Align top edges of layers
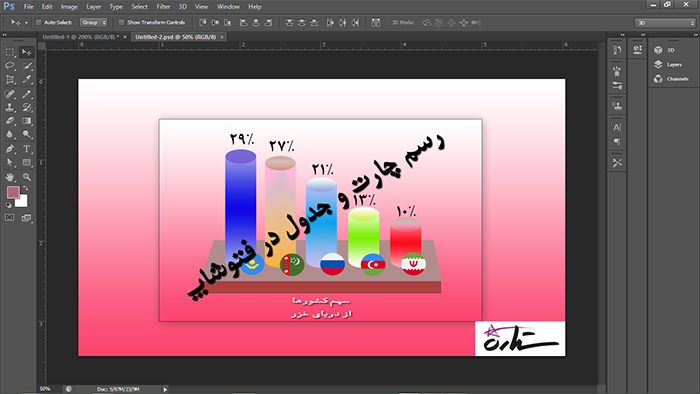 pos(203,22)
